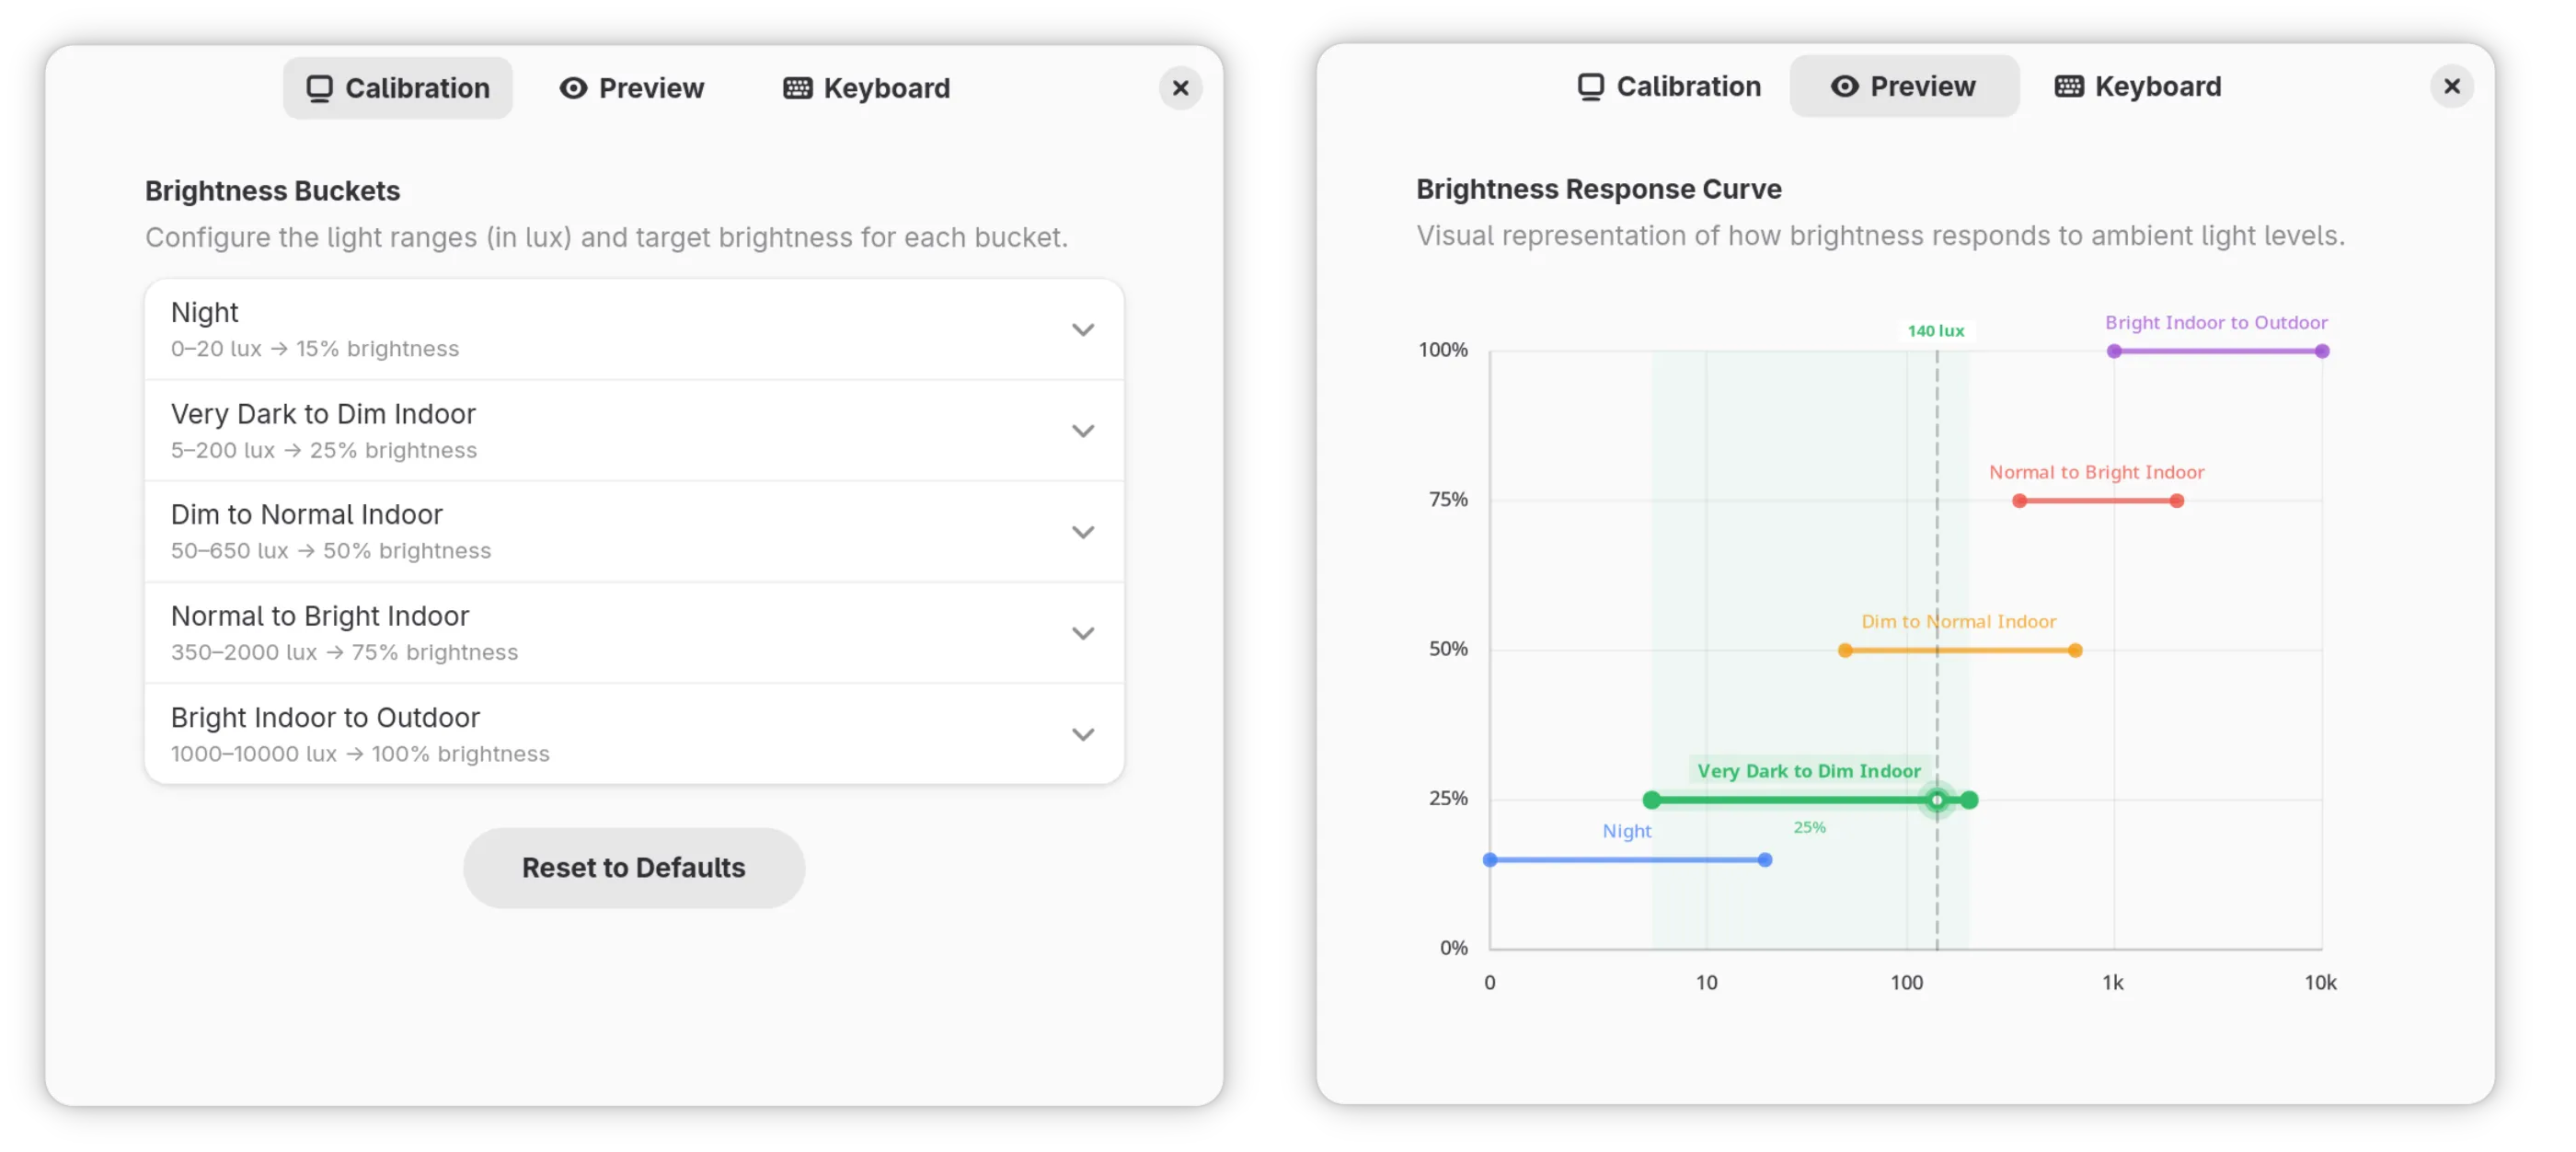Expand the Very Dark to Dim Indoor bucket
Viewport: 2576px width, 1152px height.
point(1082,431)
